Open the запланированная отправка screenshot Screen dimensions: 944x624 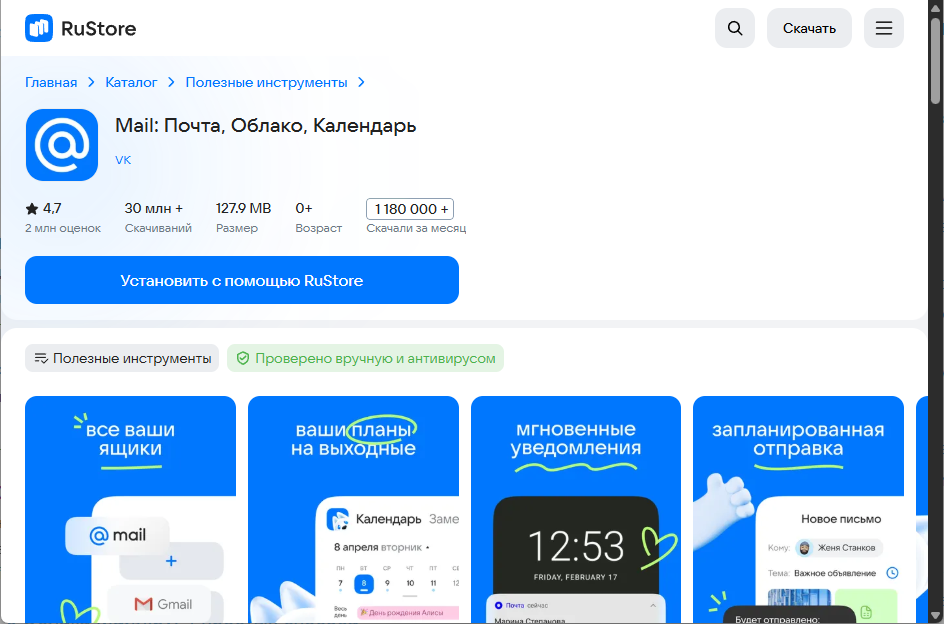coord(798,510)
